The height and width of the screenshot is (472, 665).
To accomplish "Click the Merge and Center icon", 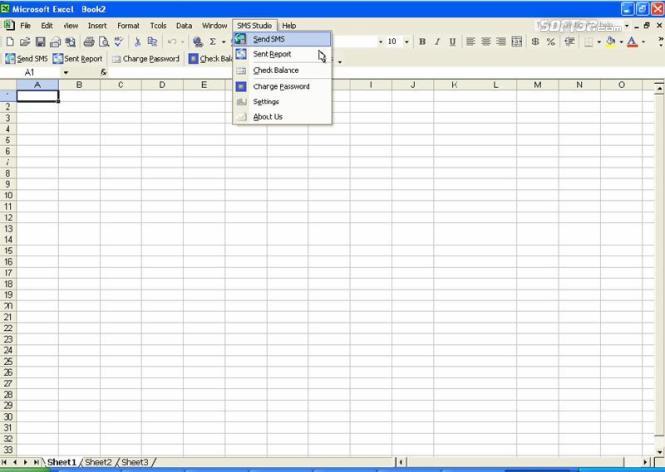I will (517, 42).
